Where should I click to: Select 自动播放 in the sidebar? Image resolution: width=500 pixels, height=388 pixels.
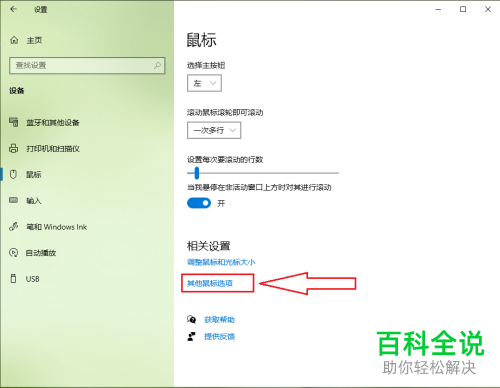coord(41,253)
